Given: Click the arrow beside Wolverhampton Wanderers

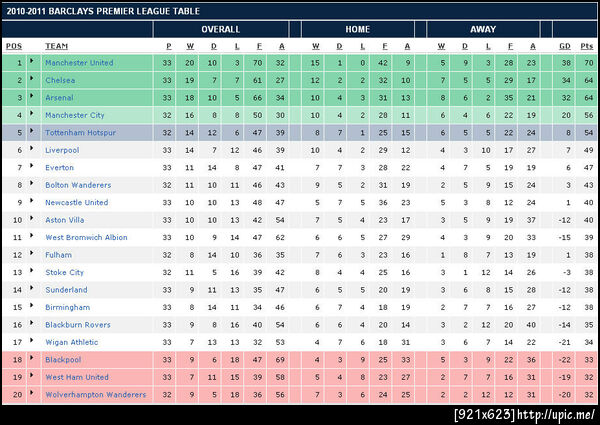Looking at the screenshot, I should 32,395.
